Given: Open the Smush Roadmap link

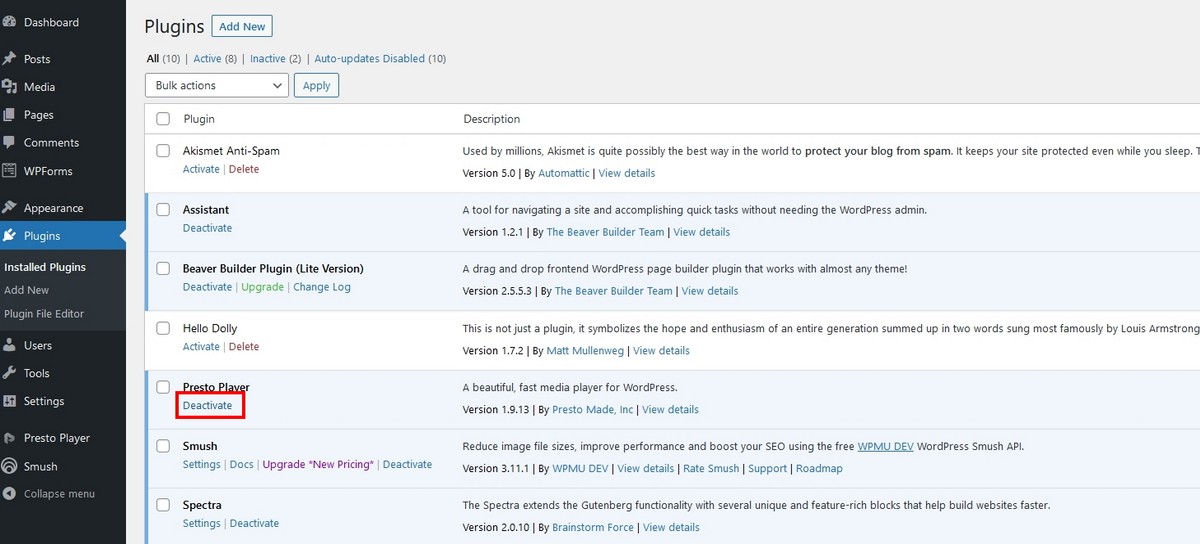Looking at the screenshot, I should pyautogui.click(x=819, y=468).
